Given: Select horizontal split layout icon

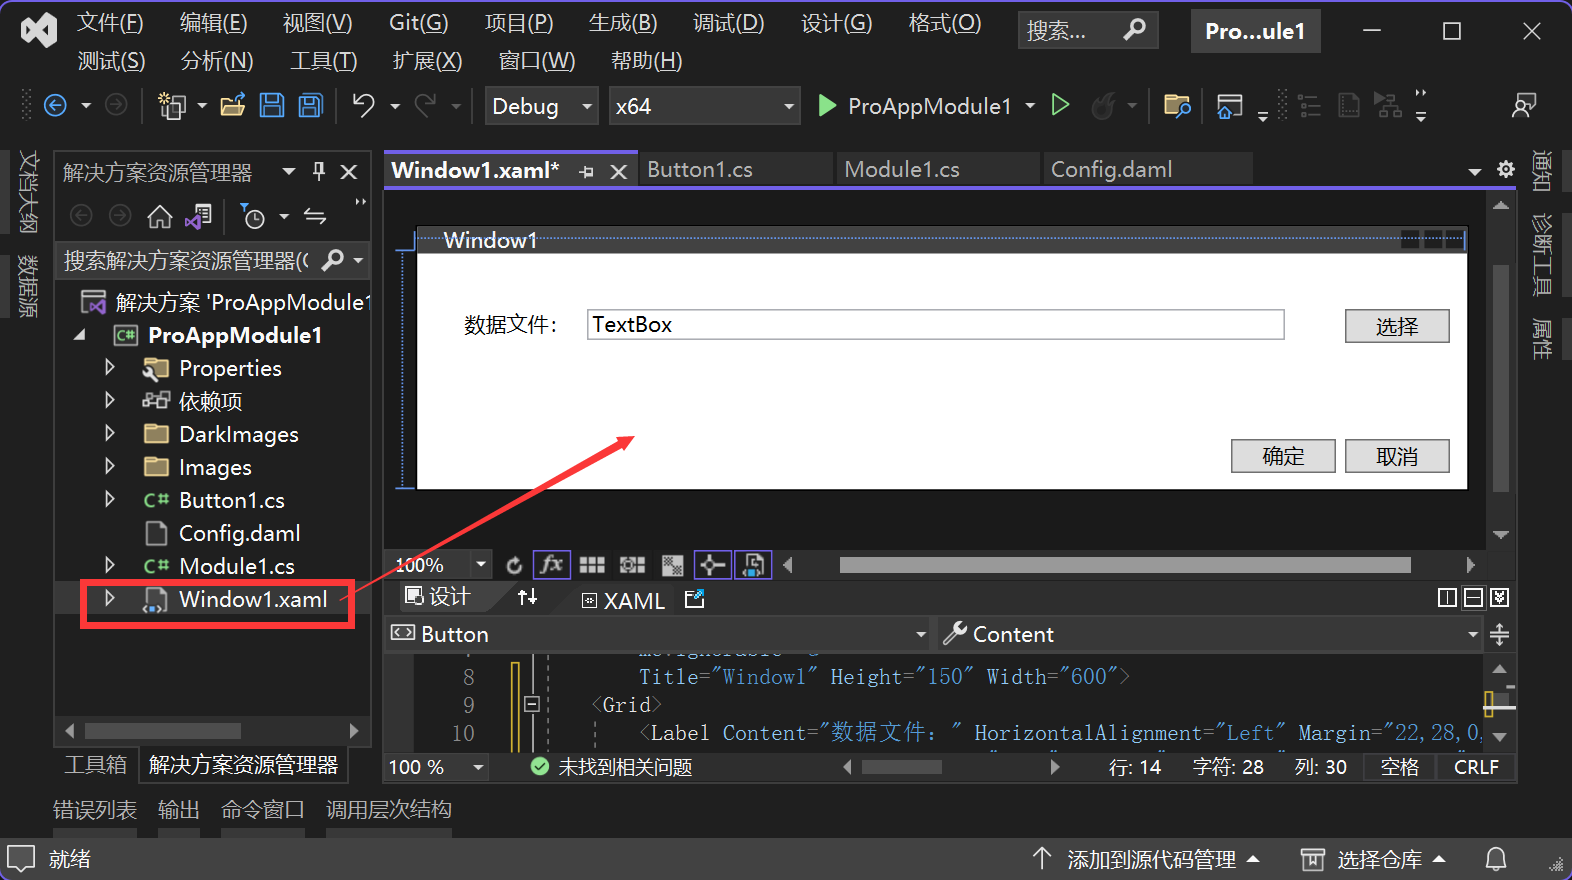Looking at the screenshot, I should pyautogui.click(x=1473, y=598).
